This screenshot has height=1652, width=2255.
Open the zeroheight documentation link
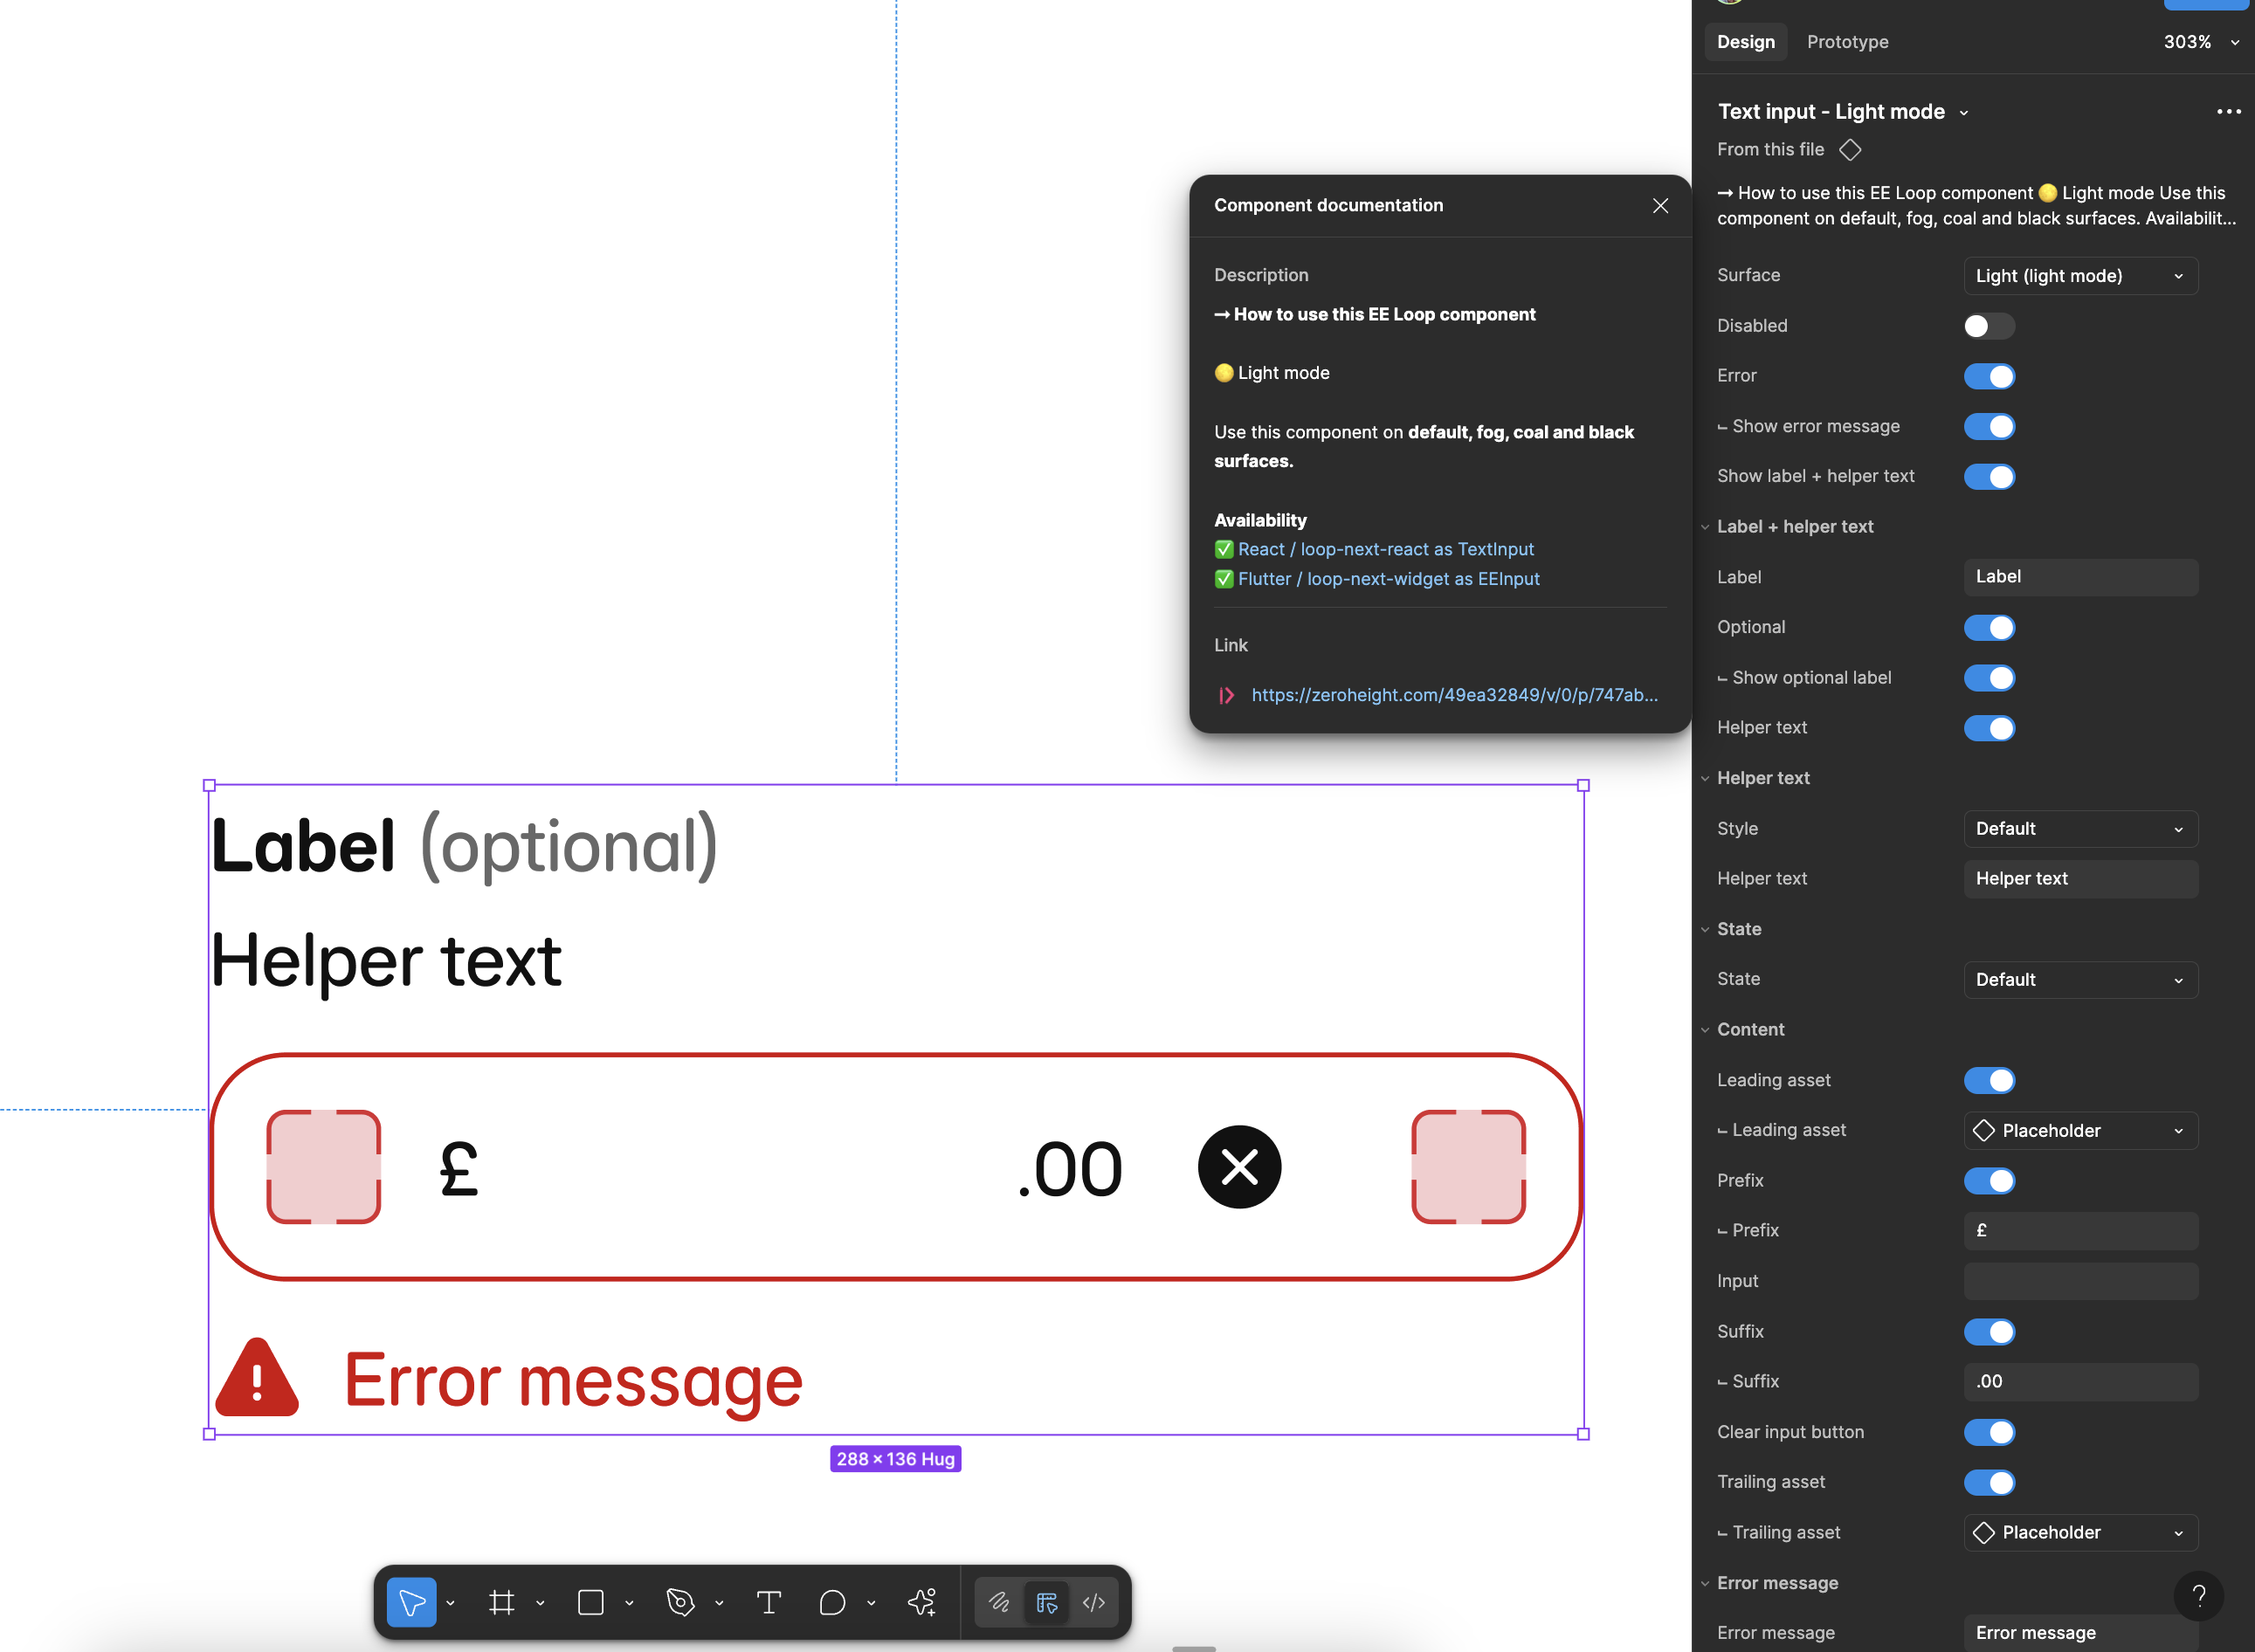point(1453,695)
